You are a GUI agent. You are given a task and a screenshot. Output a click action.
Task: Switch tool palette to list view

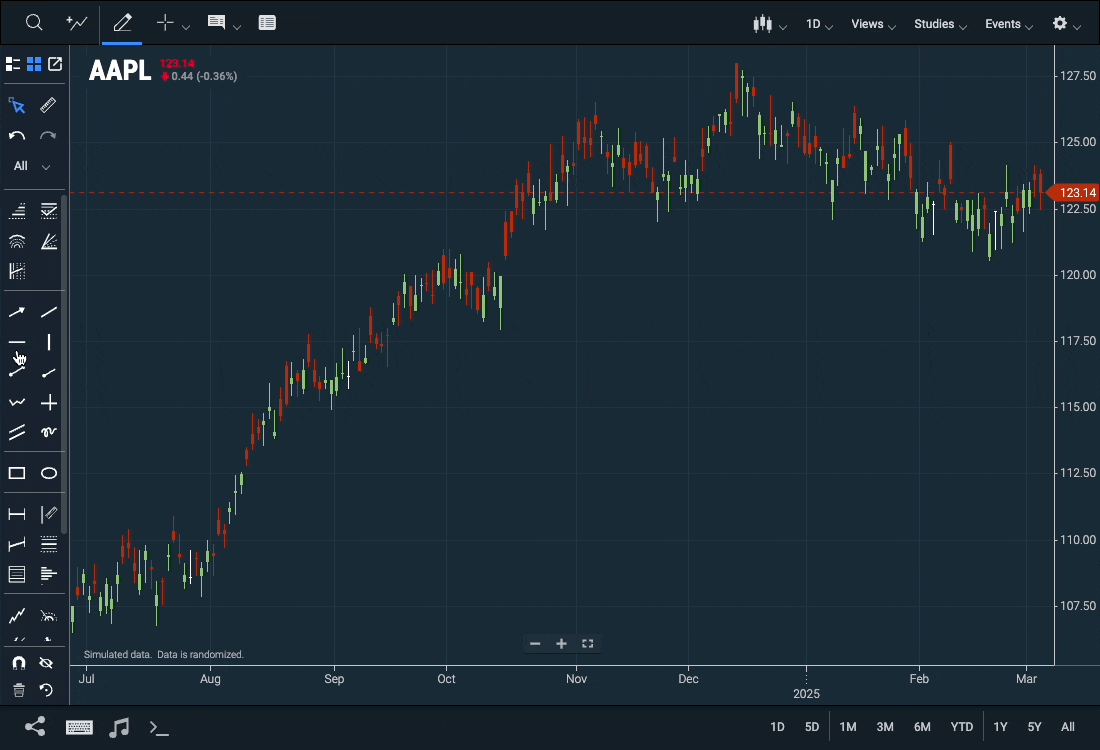pyautogui.click(x=13, y=64)
